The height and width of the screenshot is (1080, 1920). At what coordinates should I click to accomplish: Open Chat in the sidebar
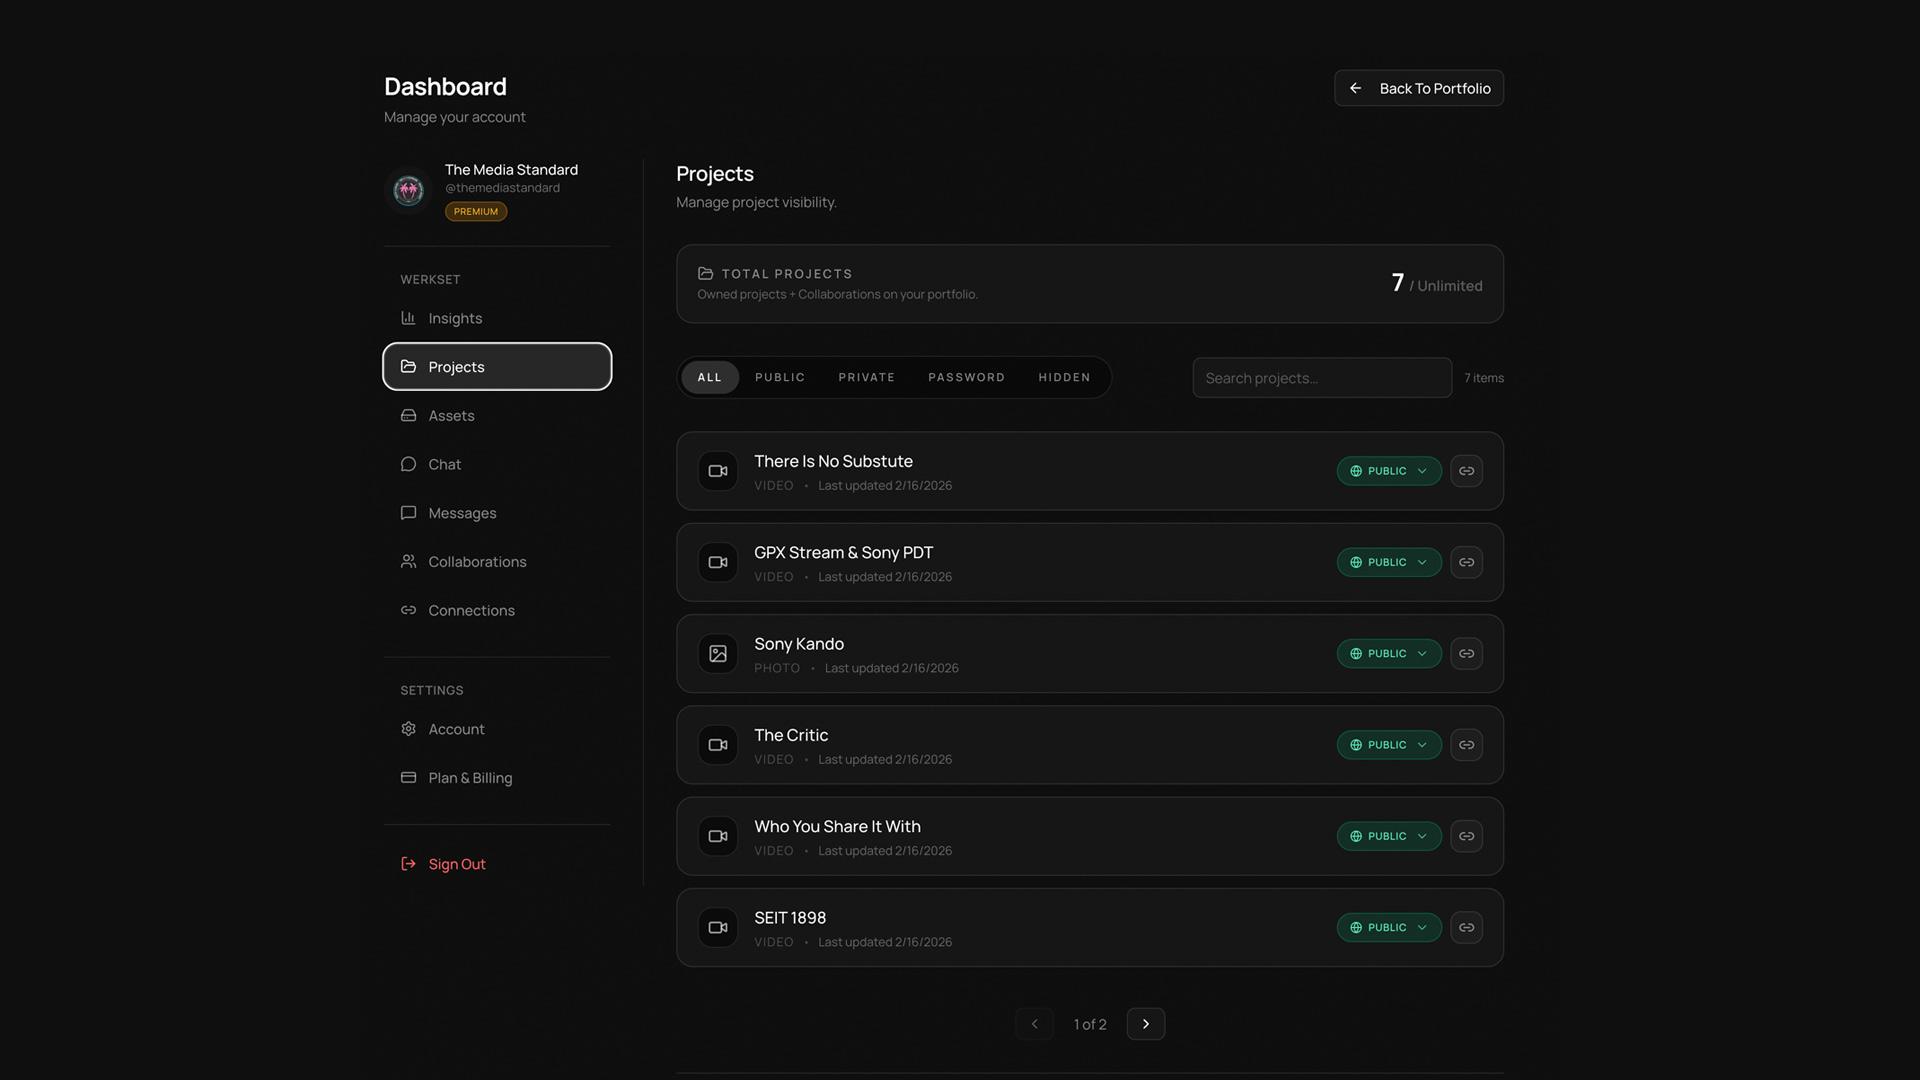coord(444,464)
